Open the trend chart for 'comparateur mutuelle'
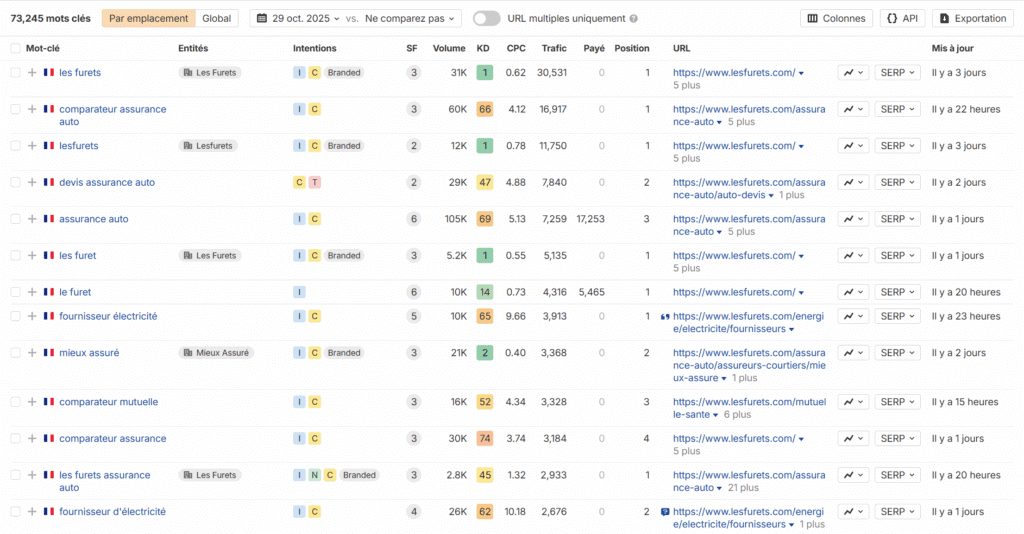The width and height of the screenshot is (1024, 534). point(853,401)
